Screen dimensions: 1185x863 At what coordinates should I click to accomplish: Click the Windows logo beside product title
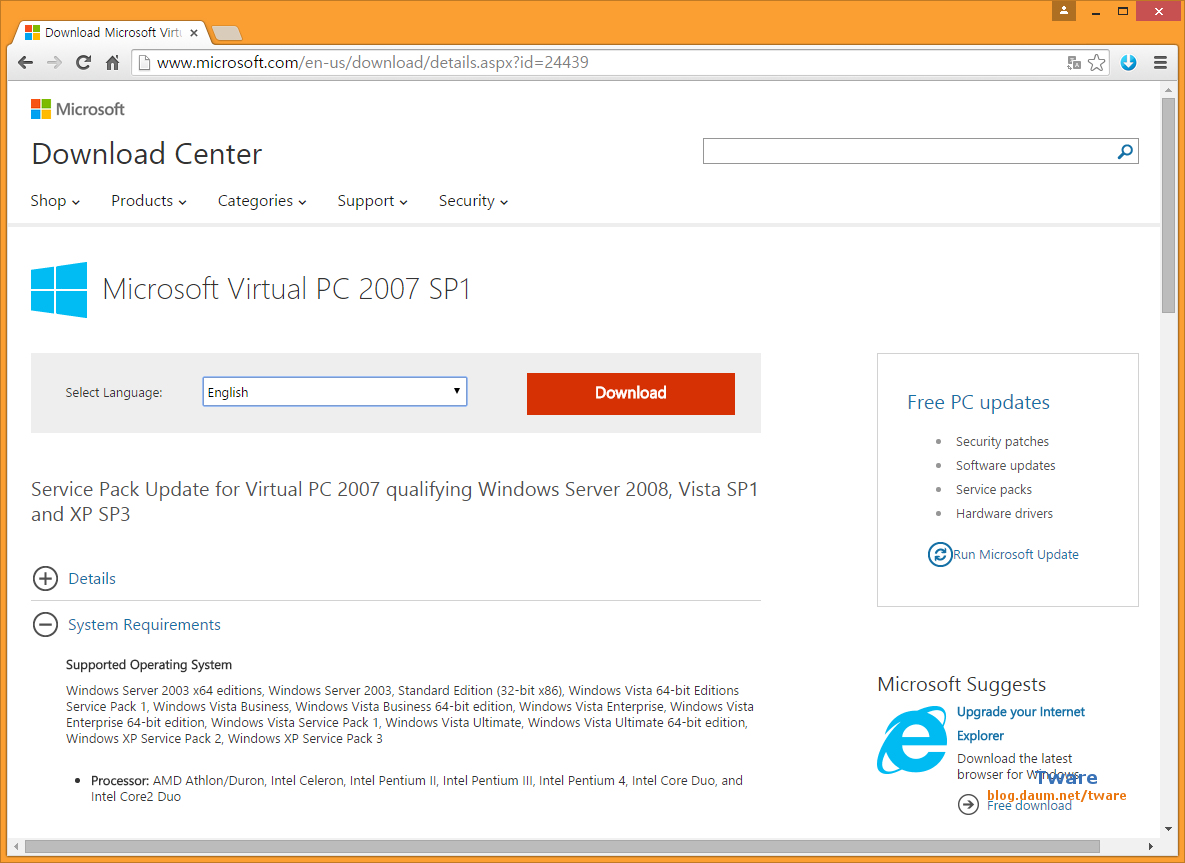pyautogui.click(x=59, y=289)
